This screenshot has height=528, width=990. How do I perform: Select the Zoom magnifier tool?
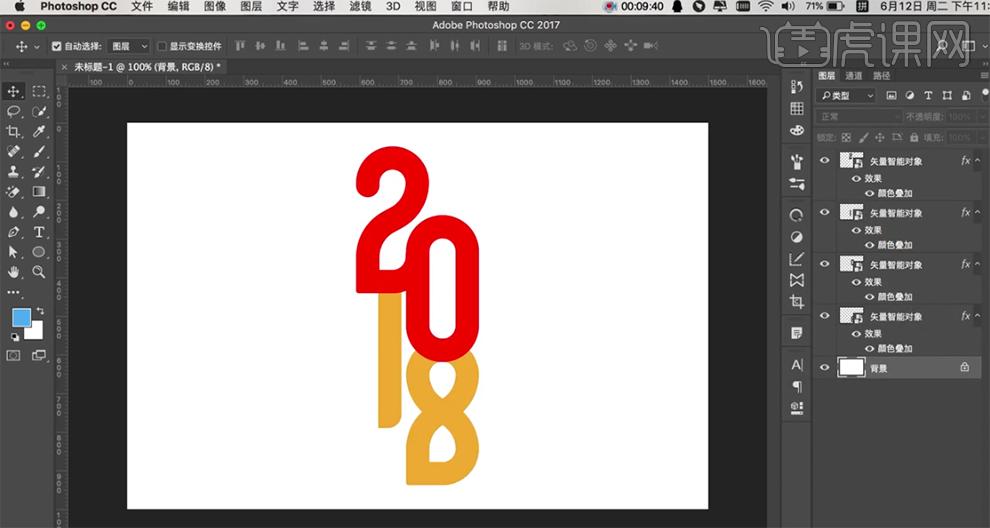[39, 272]
